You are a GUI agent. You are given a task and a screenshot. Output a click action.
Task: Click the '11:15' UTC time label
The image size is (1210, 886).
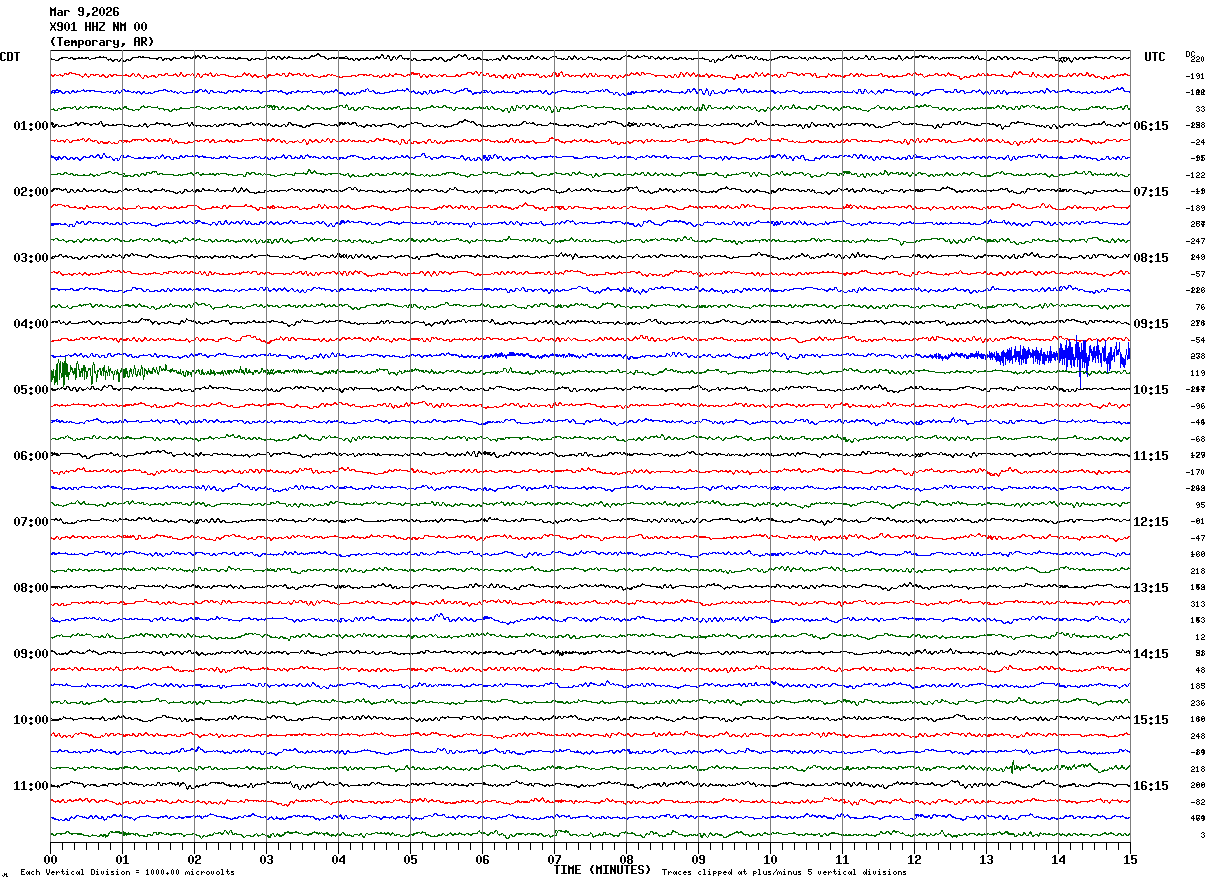tap(1151, 456)
